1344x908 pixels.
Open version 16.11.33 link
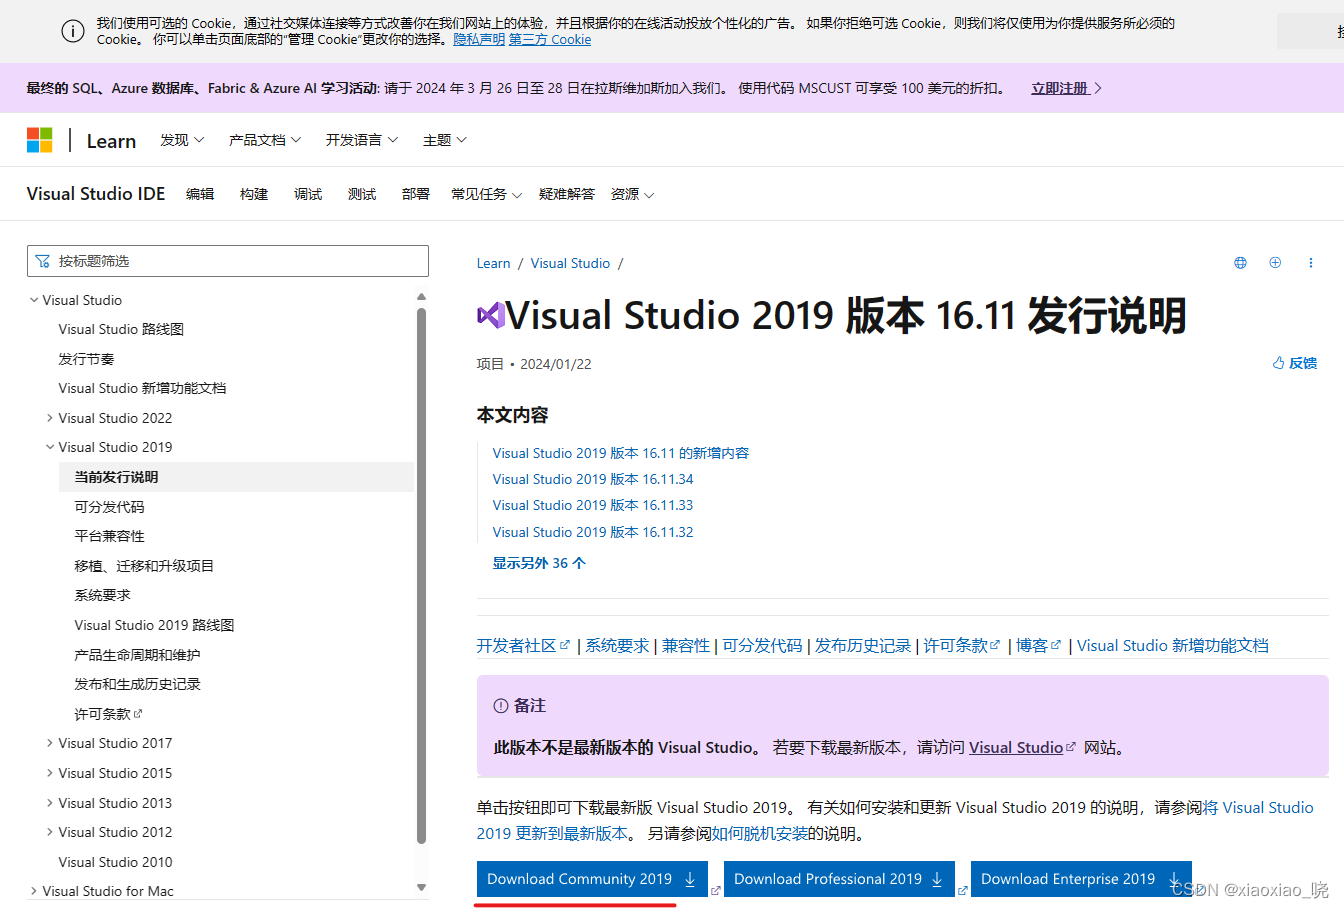click(593, 505)
